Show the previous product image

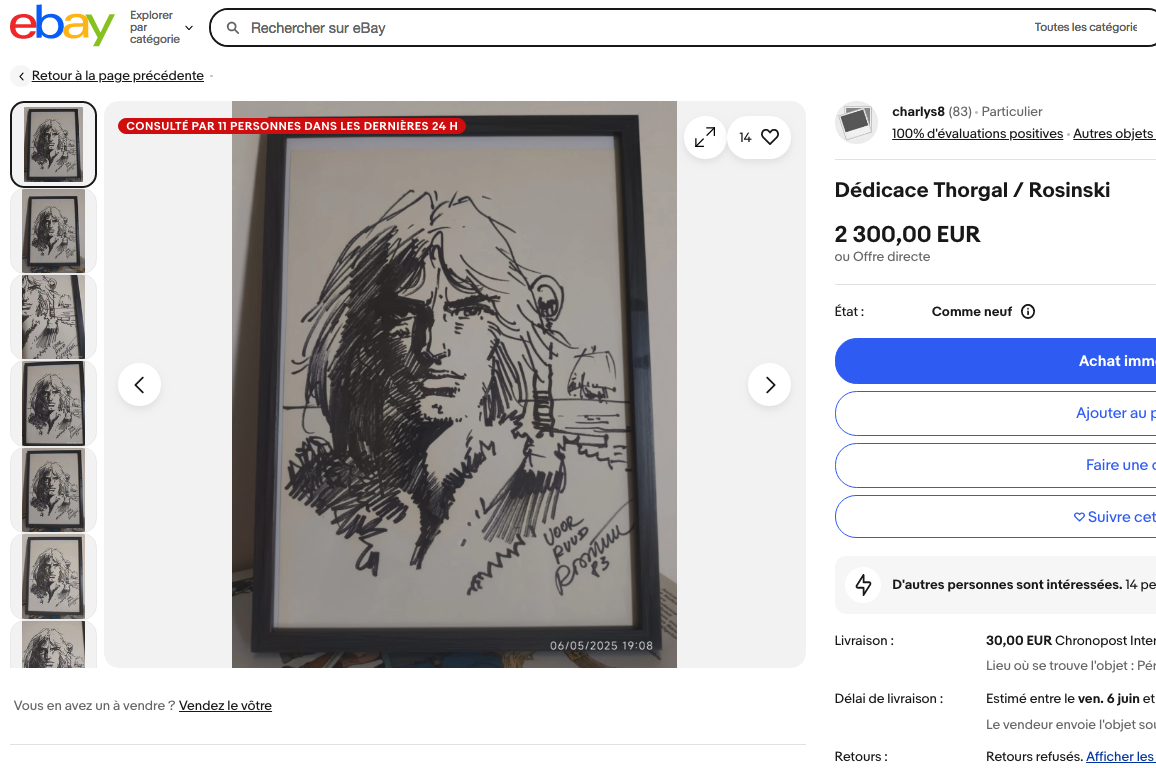click(x=140, y=385)
